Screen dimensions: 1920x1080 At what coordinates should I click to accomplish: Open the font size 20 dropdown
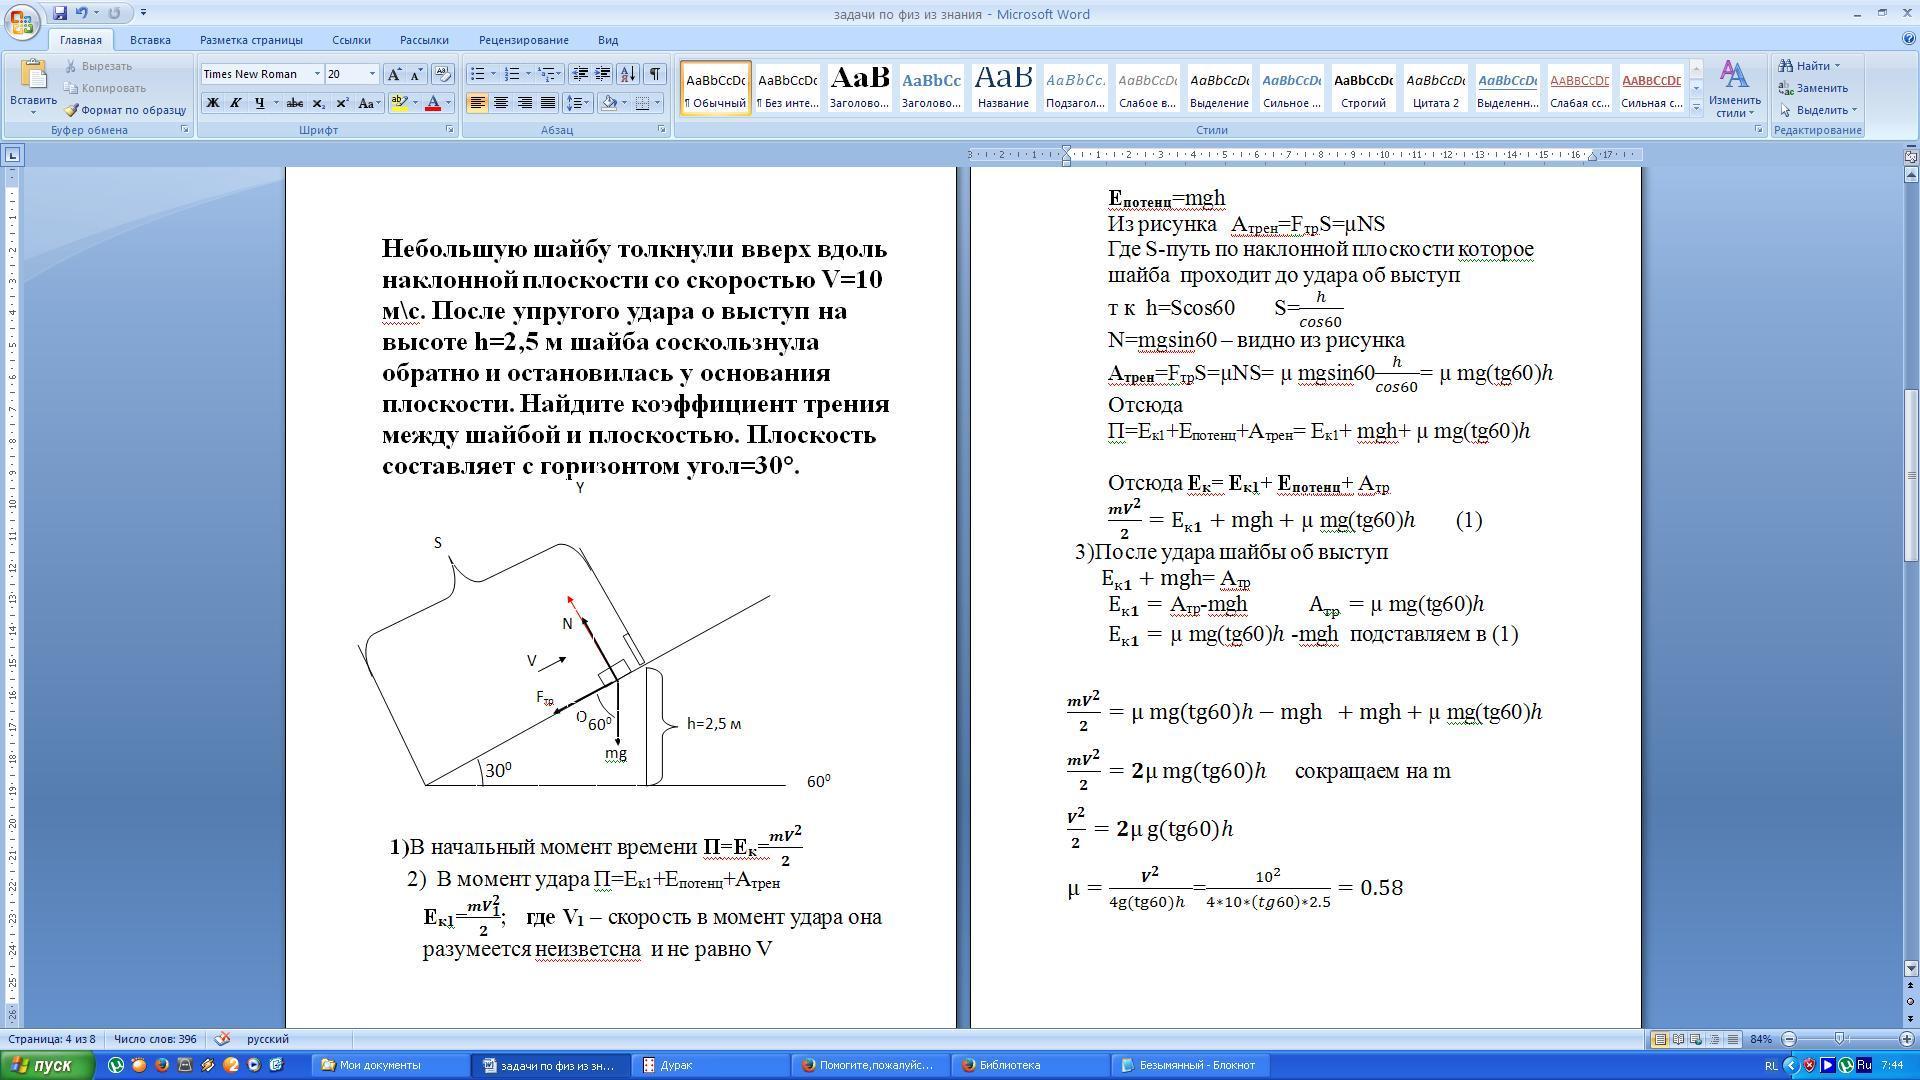click(372, 74)
